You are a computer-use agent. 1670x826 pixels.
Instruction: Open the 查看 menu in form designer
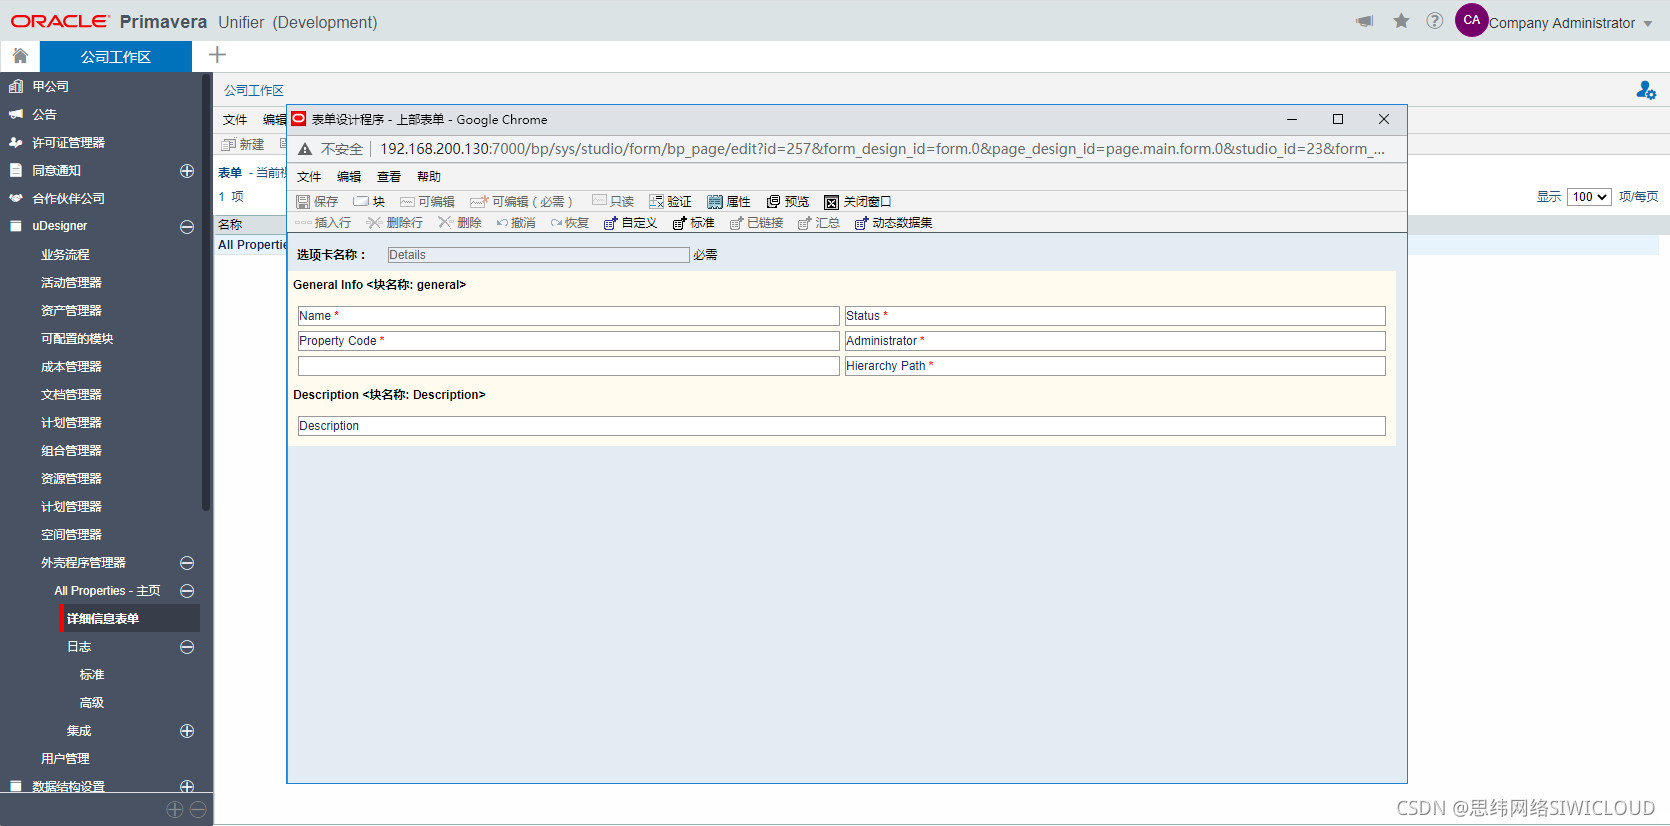pyautogui.click(x=389, y=177)
